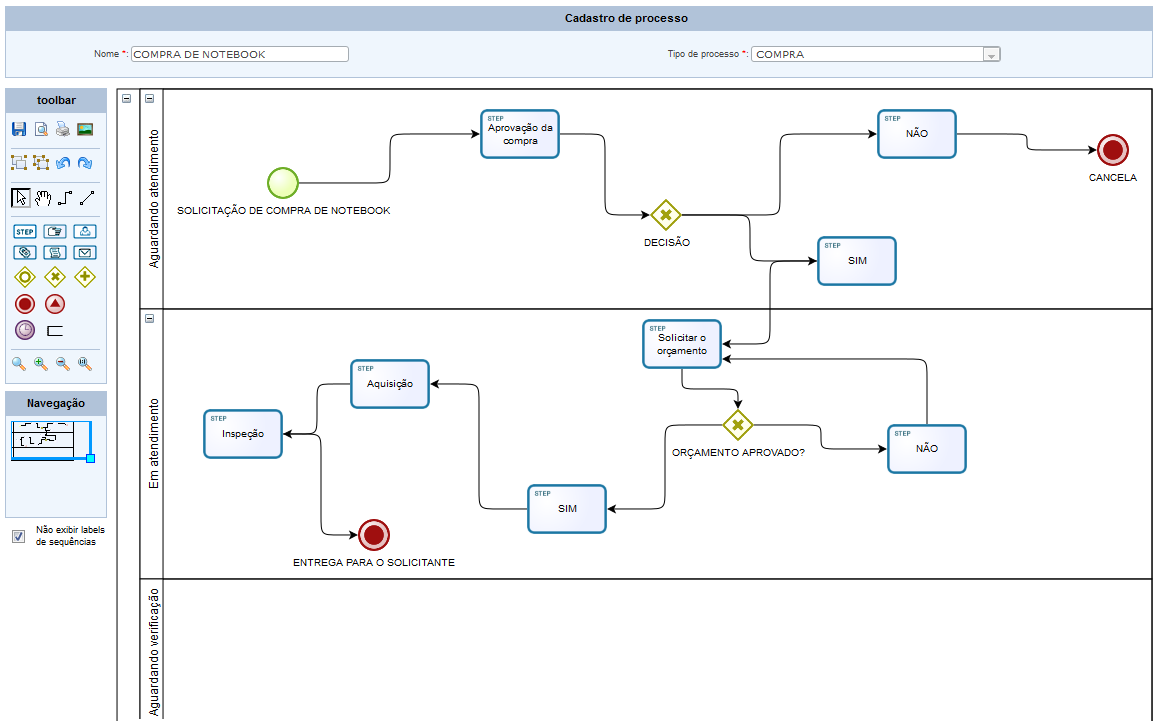Click the blue floppy disk save icon
Viewport: 1164px width, 721px height.
19,129
